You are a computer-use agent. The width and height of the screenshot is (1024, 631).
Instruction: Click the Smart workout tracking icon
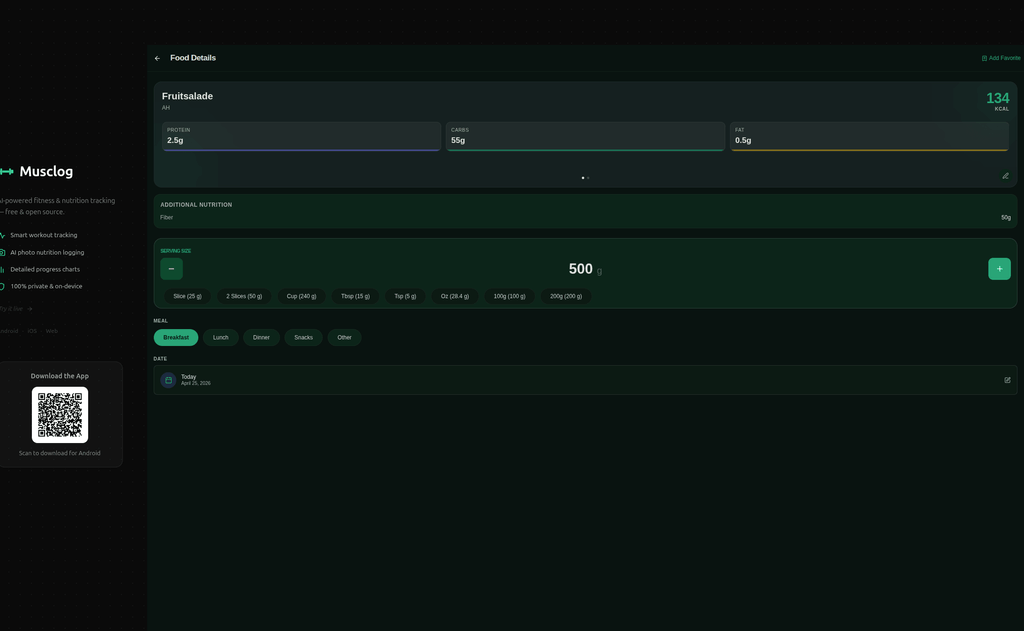click(x=4, y=235)
